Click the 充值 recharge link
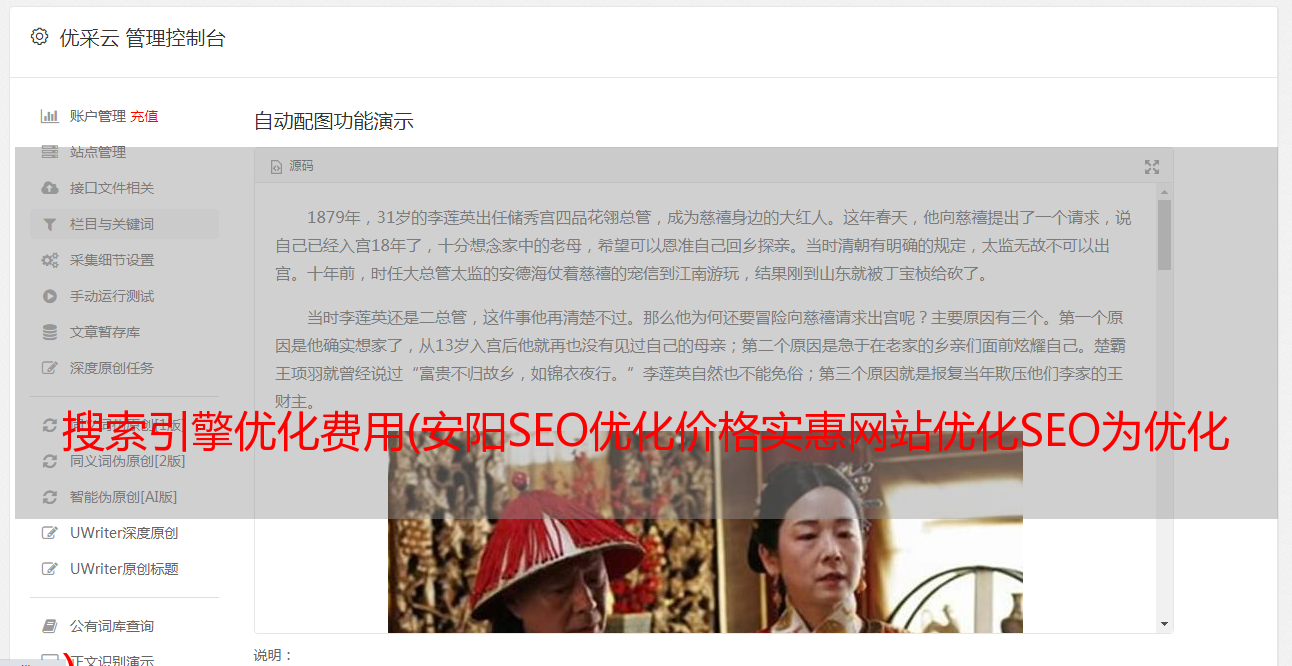Screen dimensions: 1292x666 pos(144,116)
